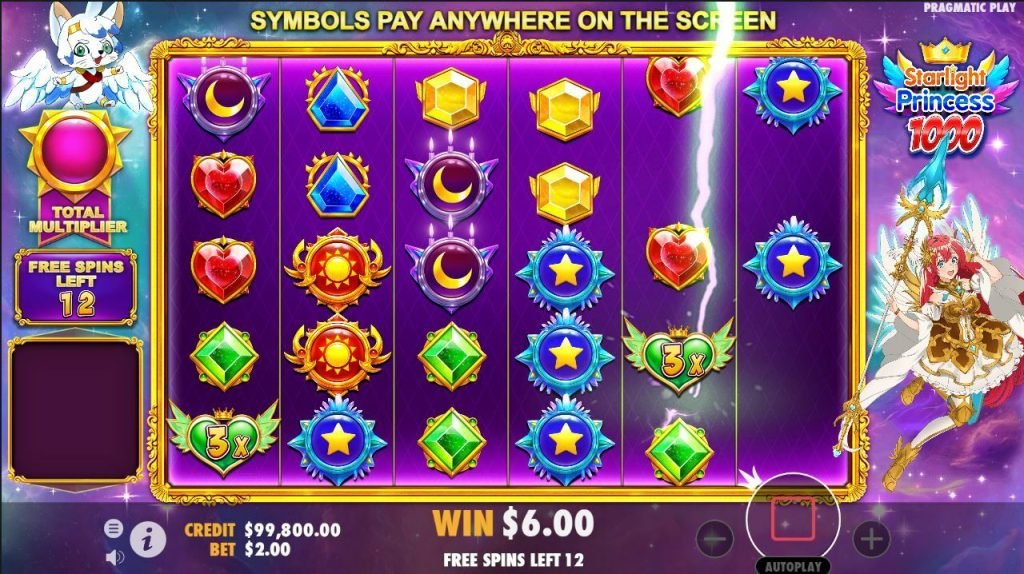
Task: Click the yellow hexagon gem in third reel
Action: coord(451,98)
